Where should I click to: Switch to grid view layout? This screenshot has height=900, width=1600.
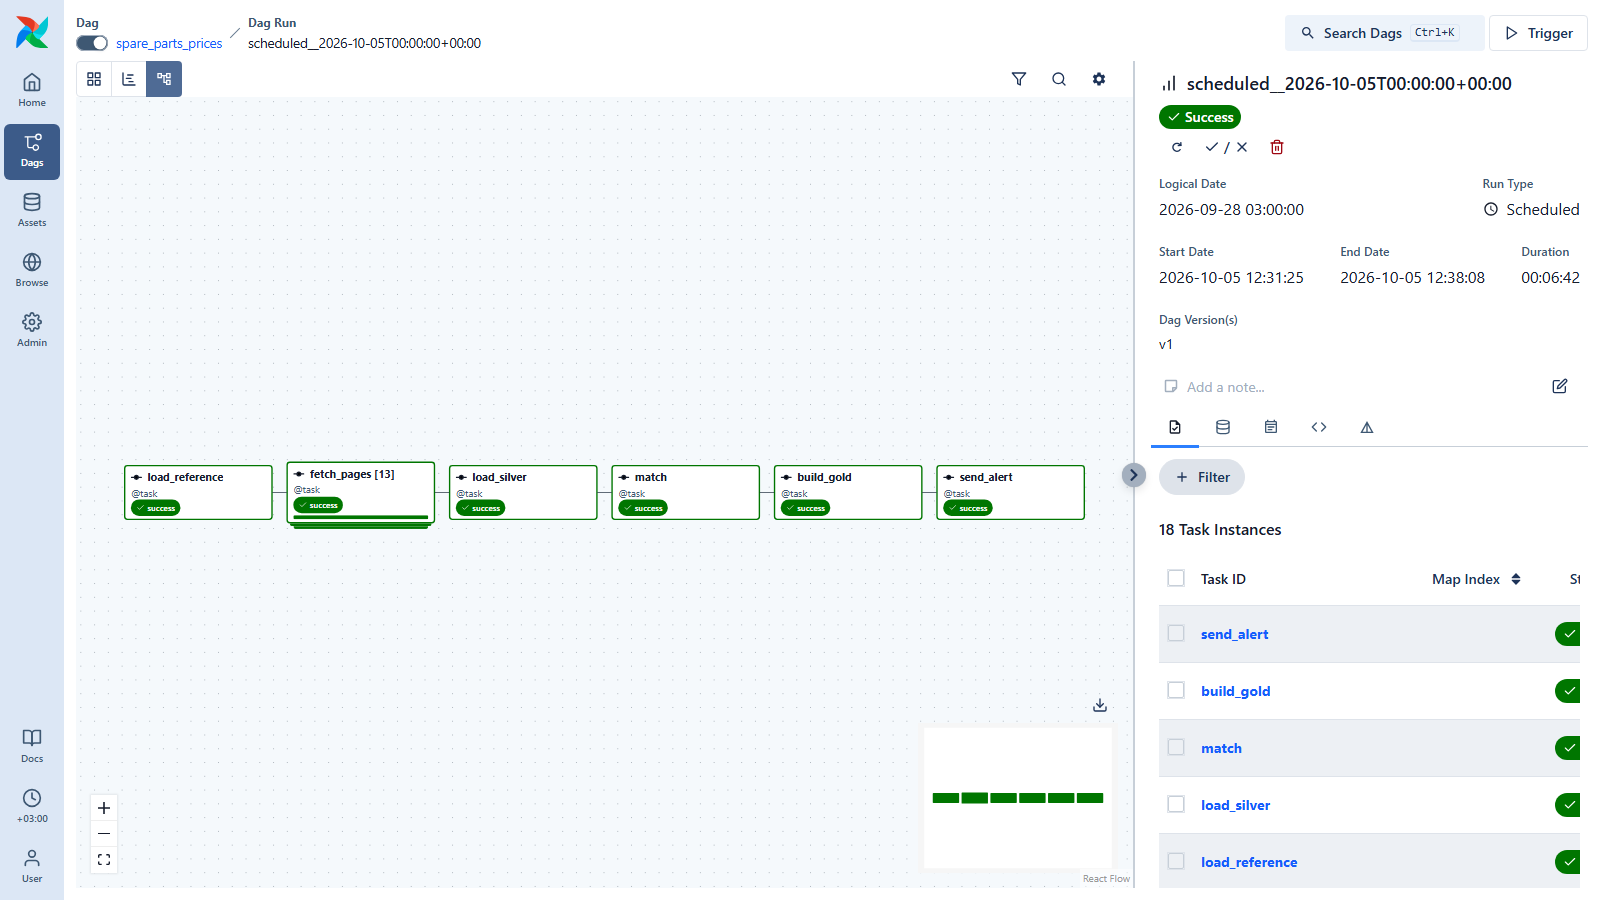click(94, 79)
